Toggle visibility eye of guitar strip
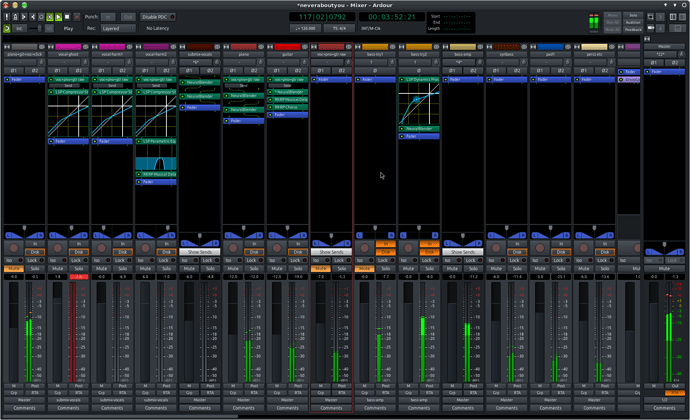690x420 pixels. click(305, 47)
